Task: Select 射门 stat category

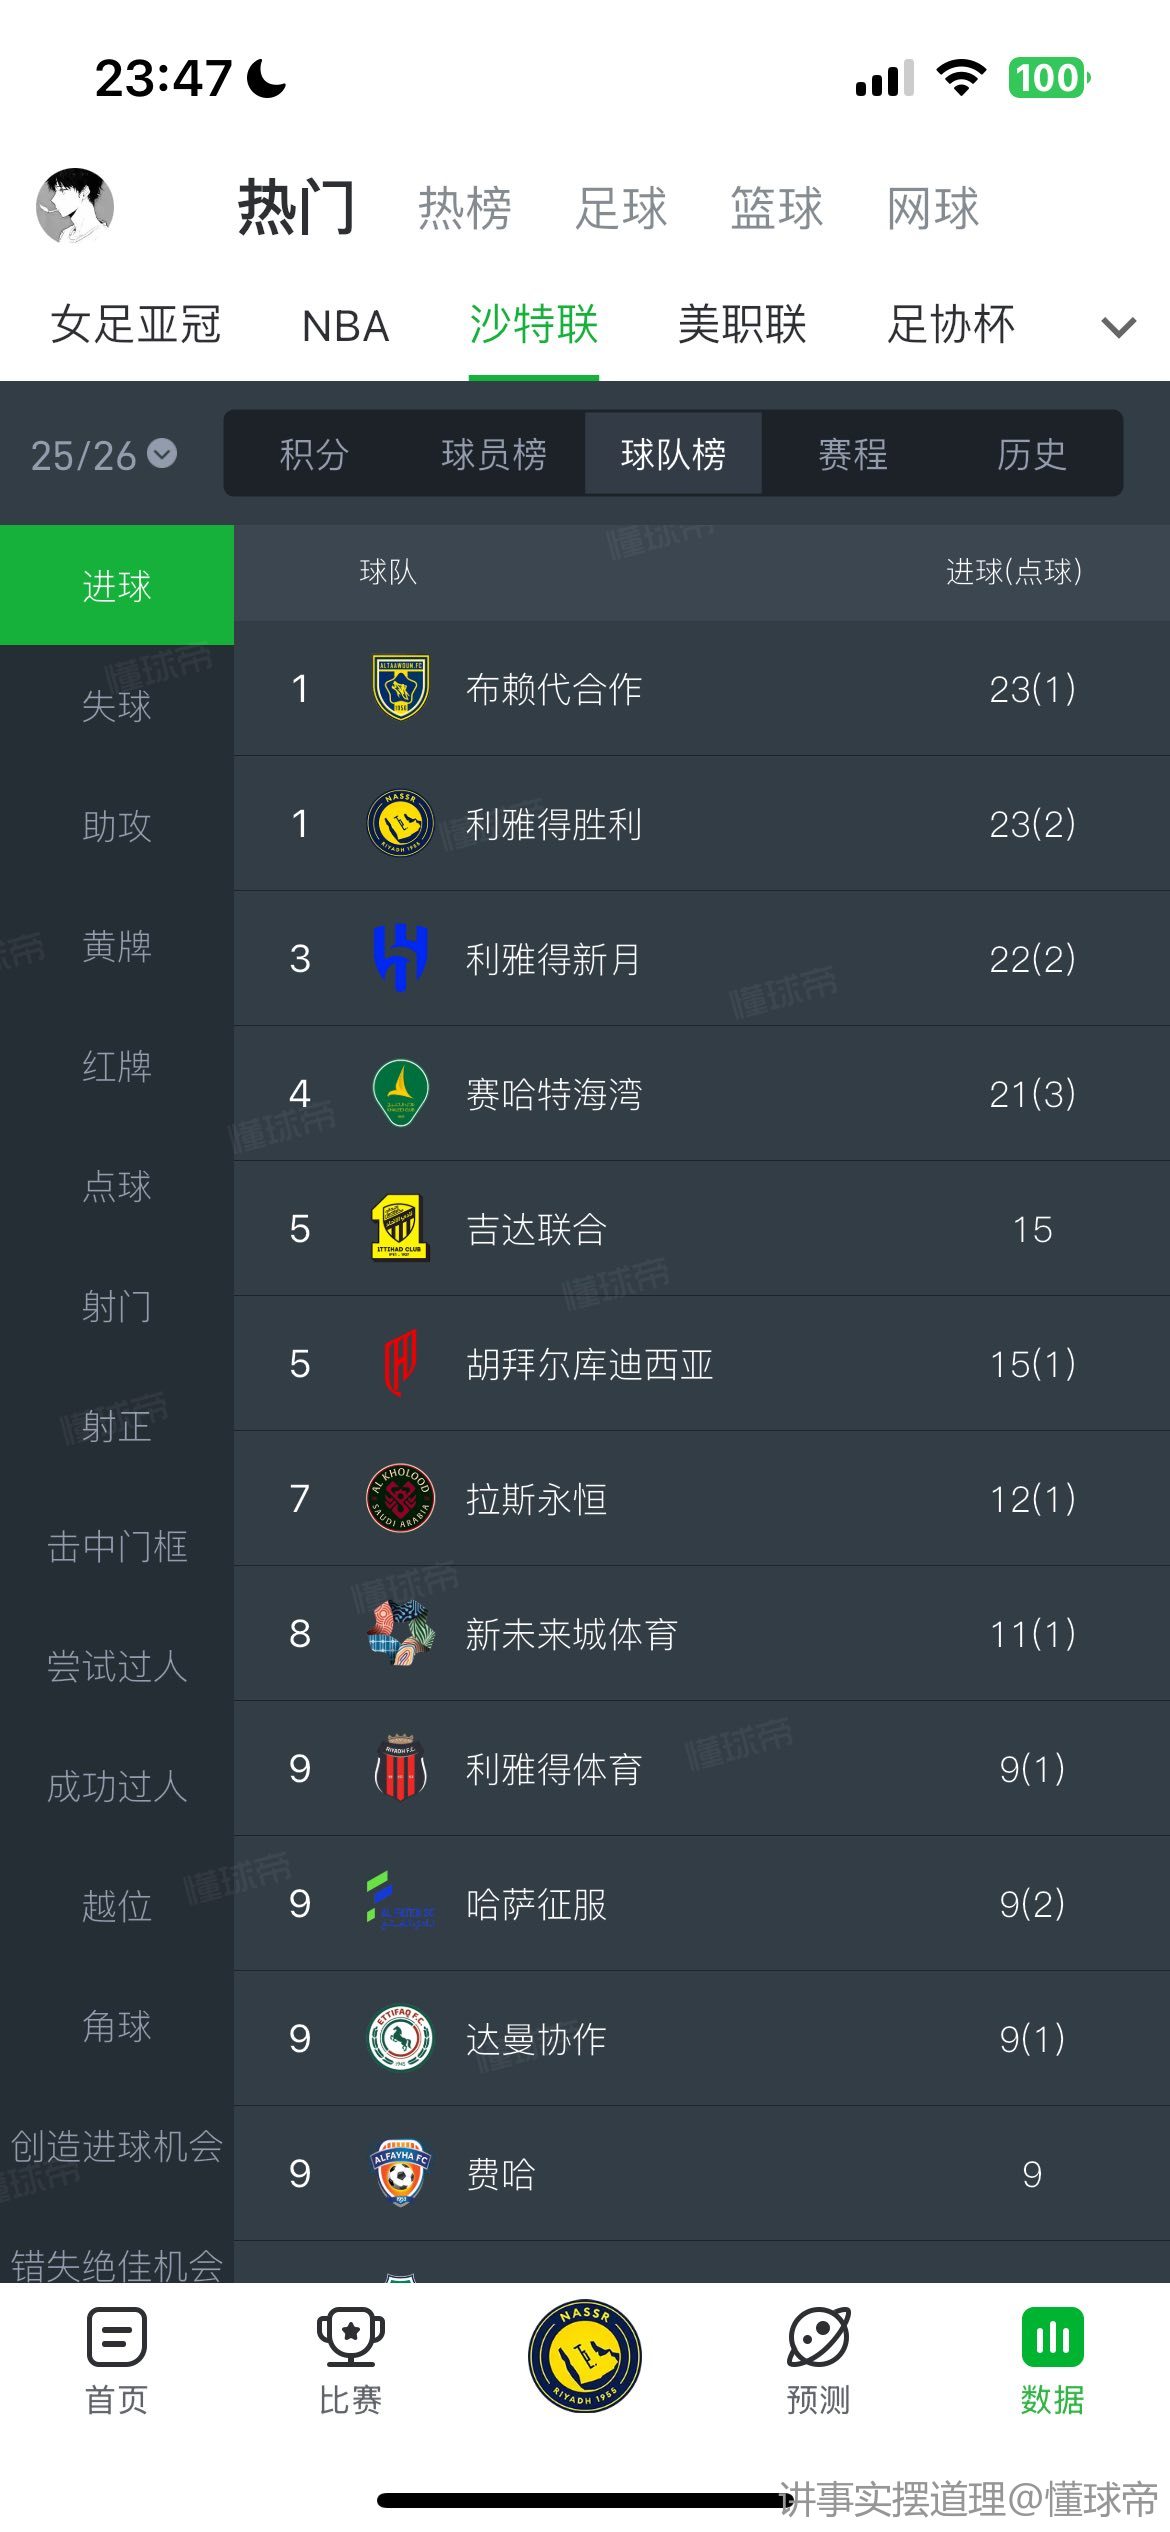Action: coord(117,1306)
